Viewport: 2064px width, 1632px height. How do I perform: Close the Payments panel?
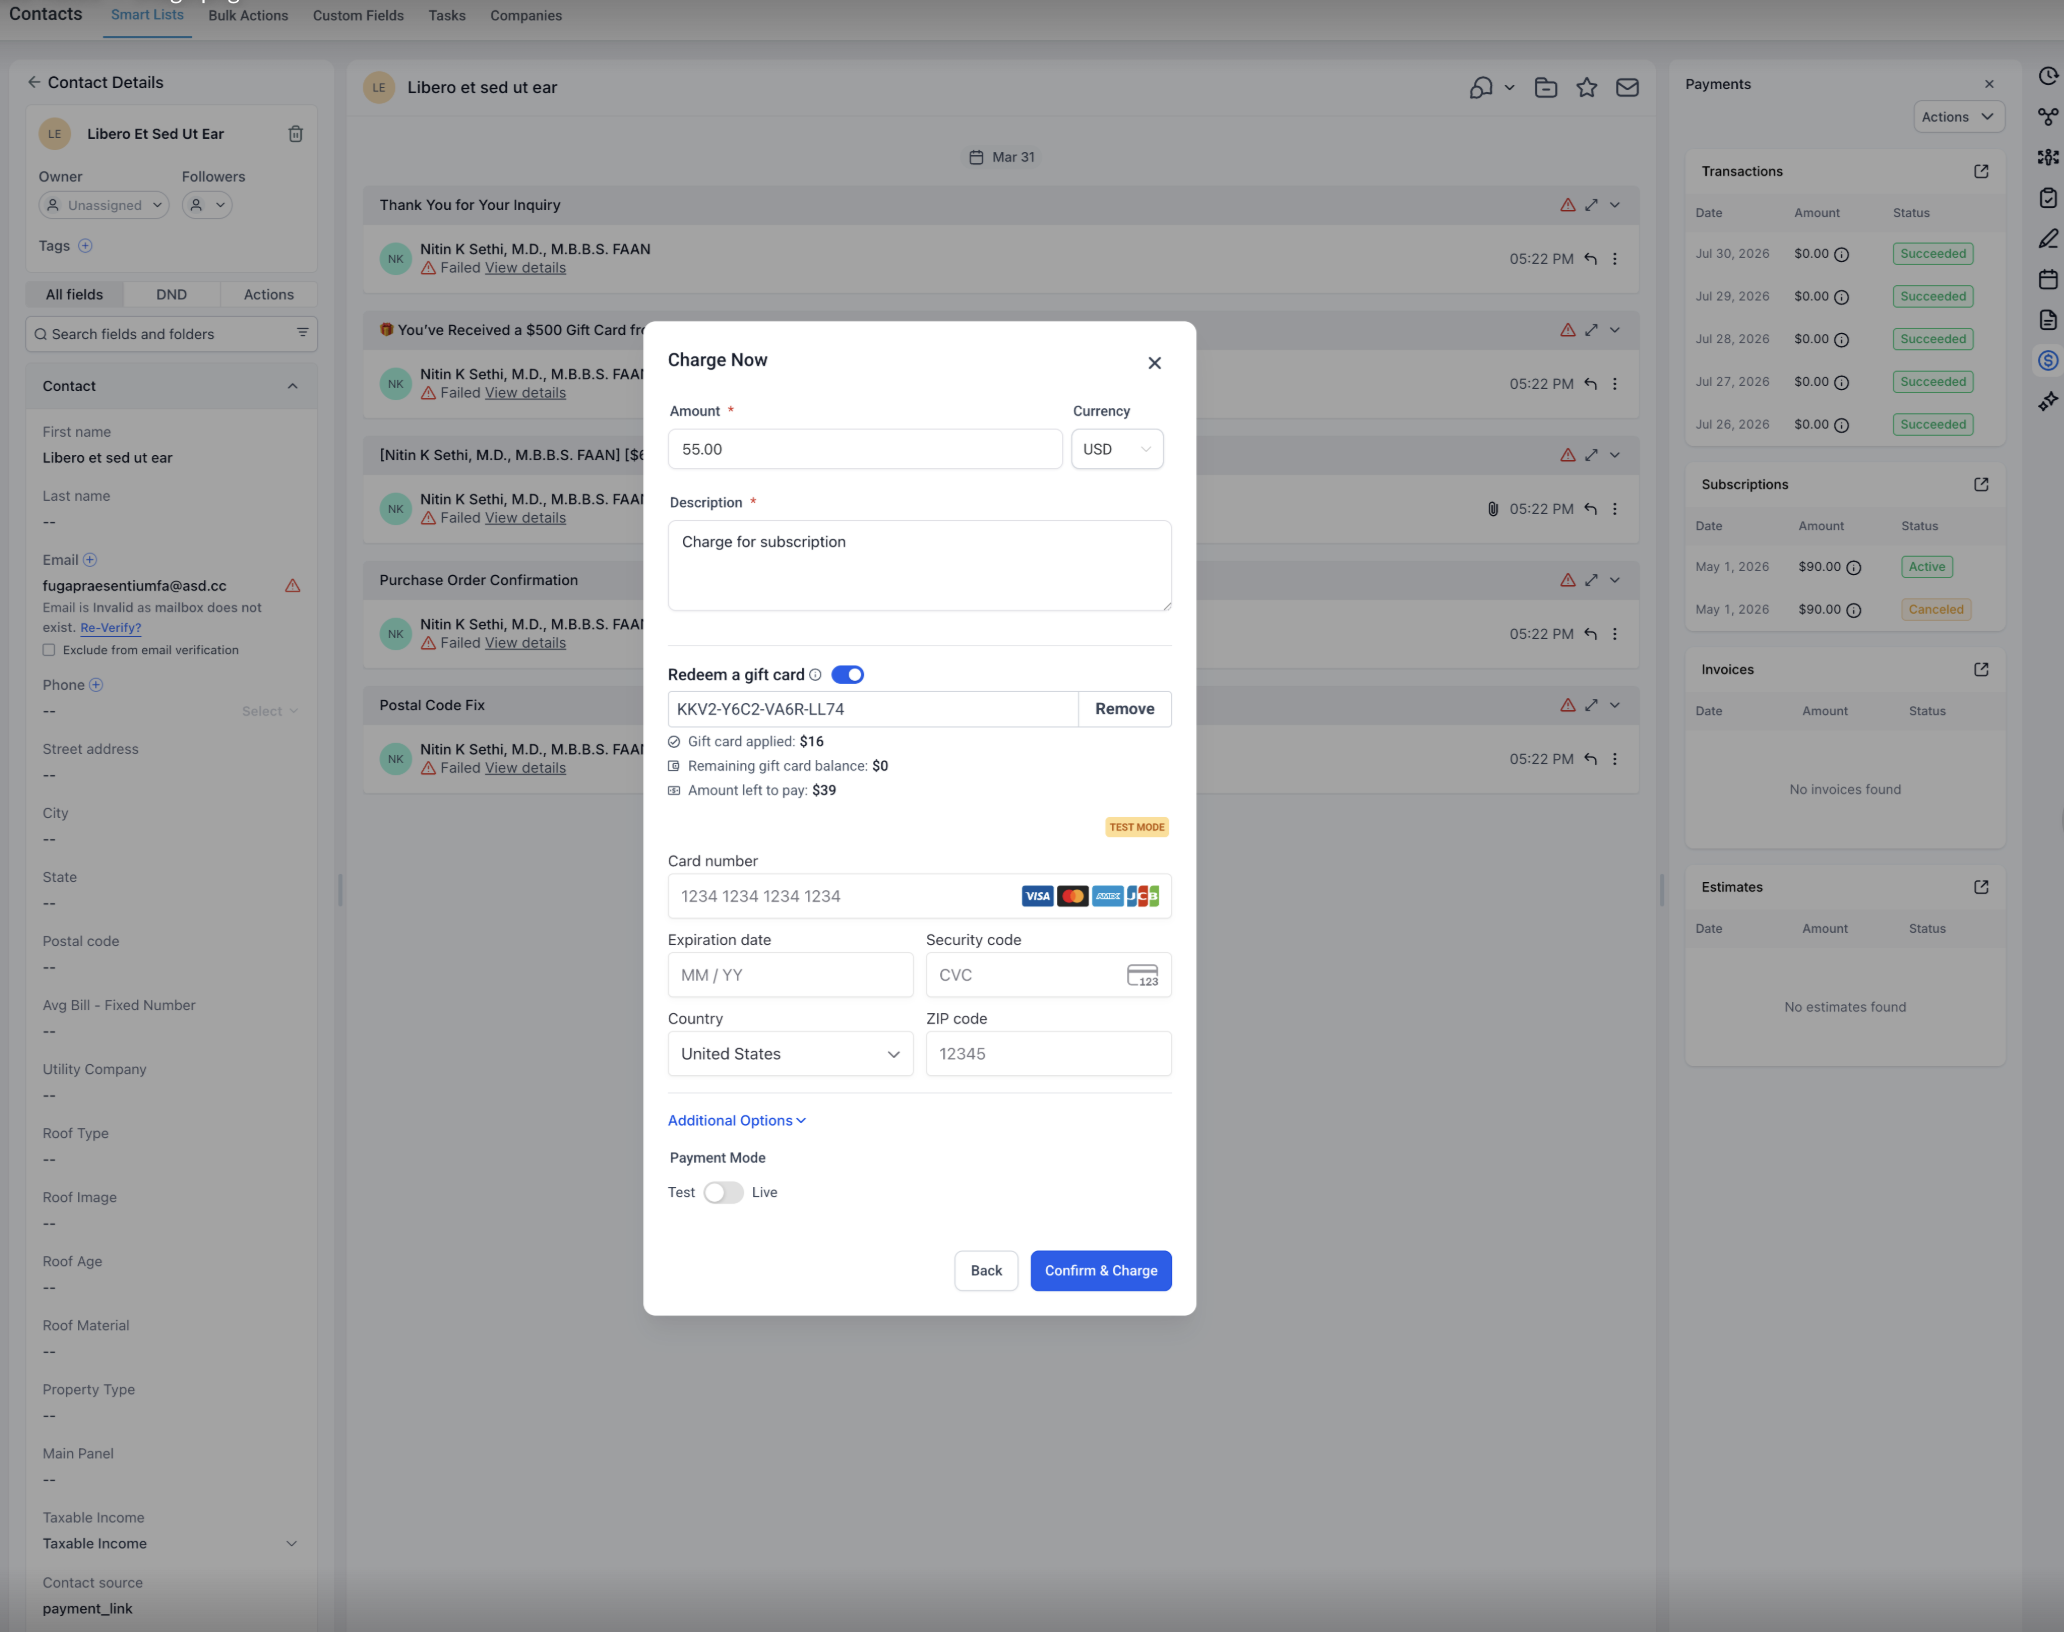[x=1990, y=84]
